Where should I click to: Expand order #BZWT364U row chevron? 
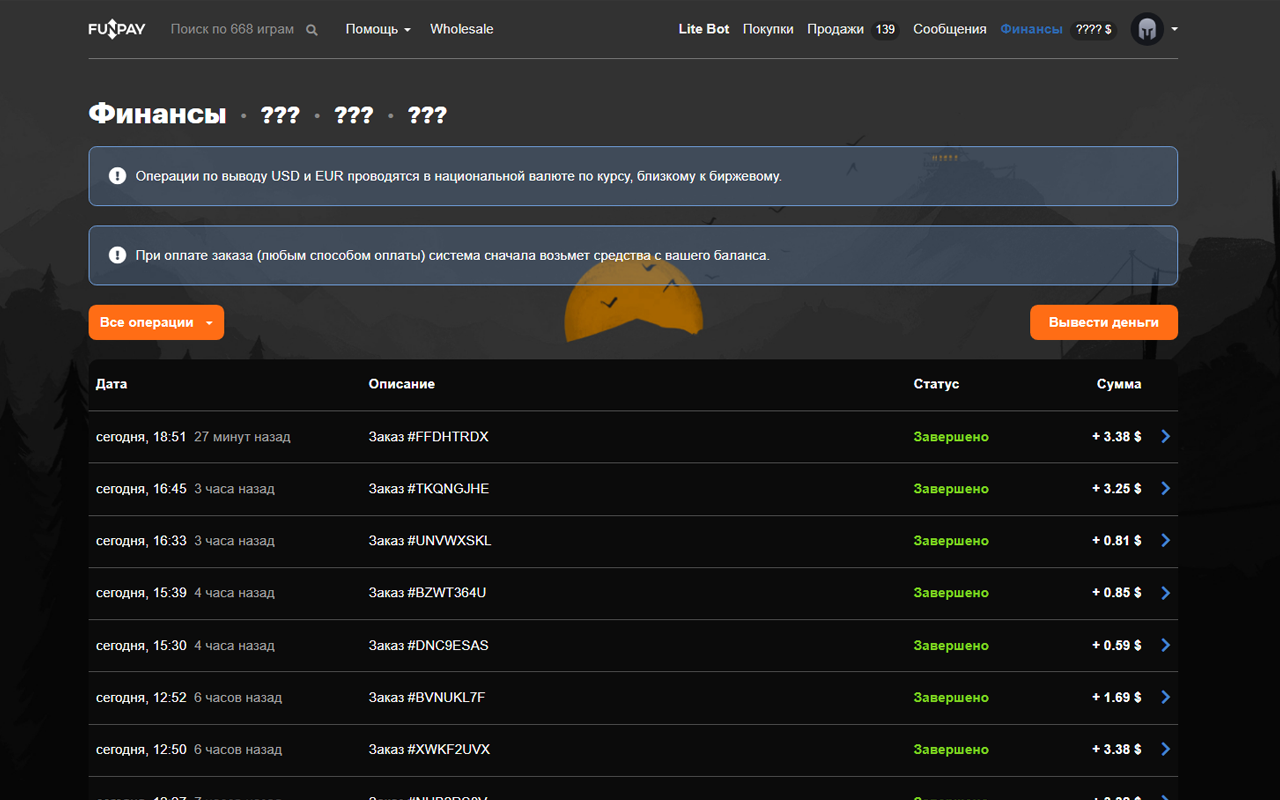coord(1165,593)
